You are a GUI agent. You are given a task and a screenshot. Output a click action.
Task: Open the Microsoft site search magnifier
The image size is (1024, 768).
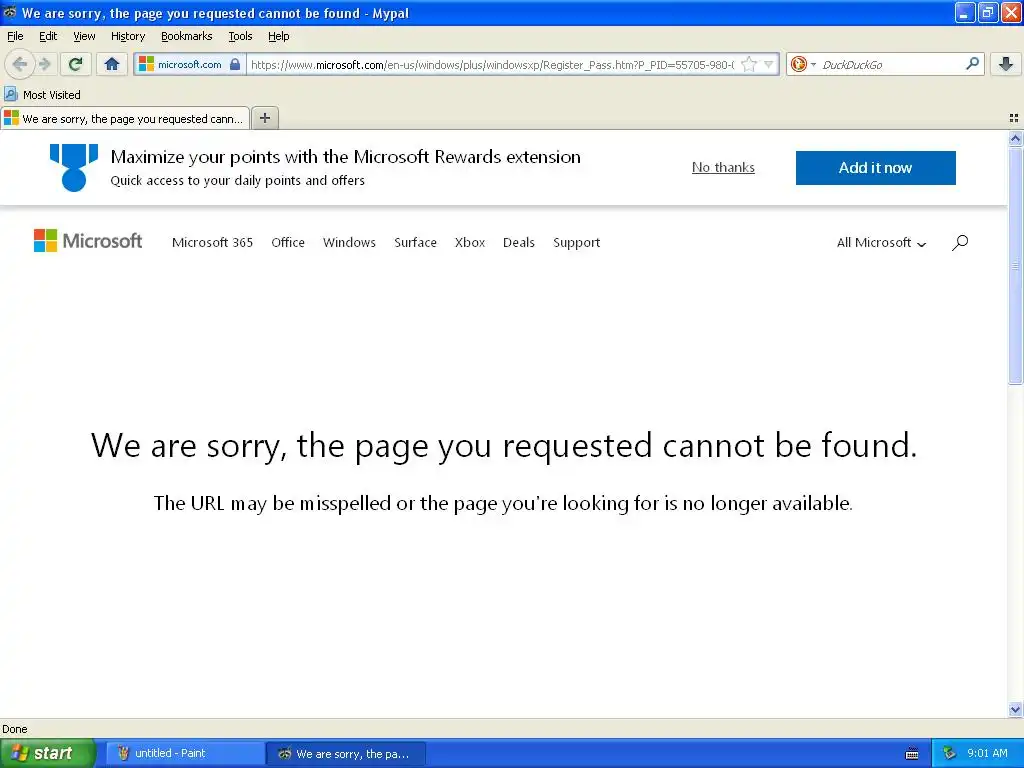click(960, 242)
